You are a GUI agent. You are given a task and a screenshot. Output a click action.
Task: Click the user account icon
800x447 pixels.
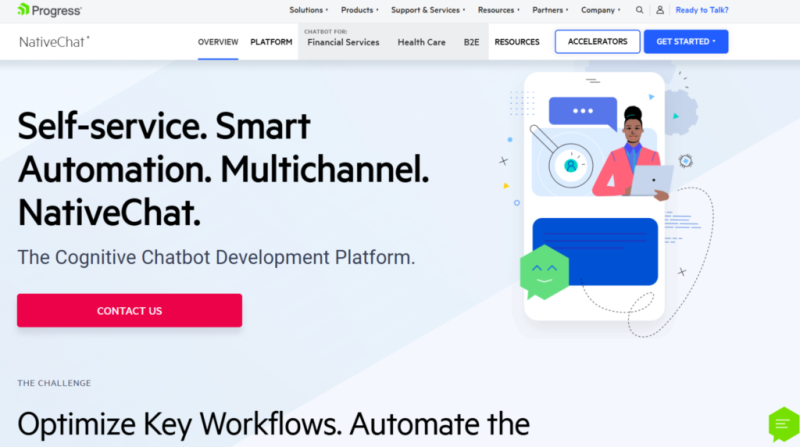click(660, 10)
